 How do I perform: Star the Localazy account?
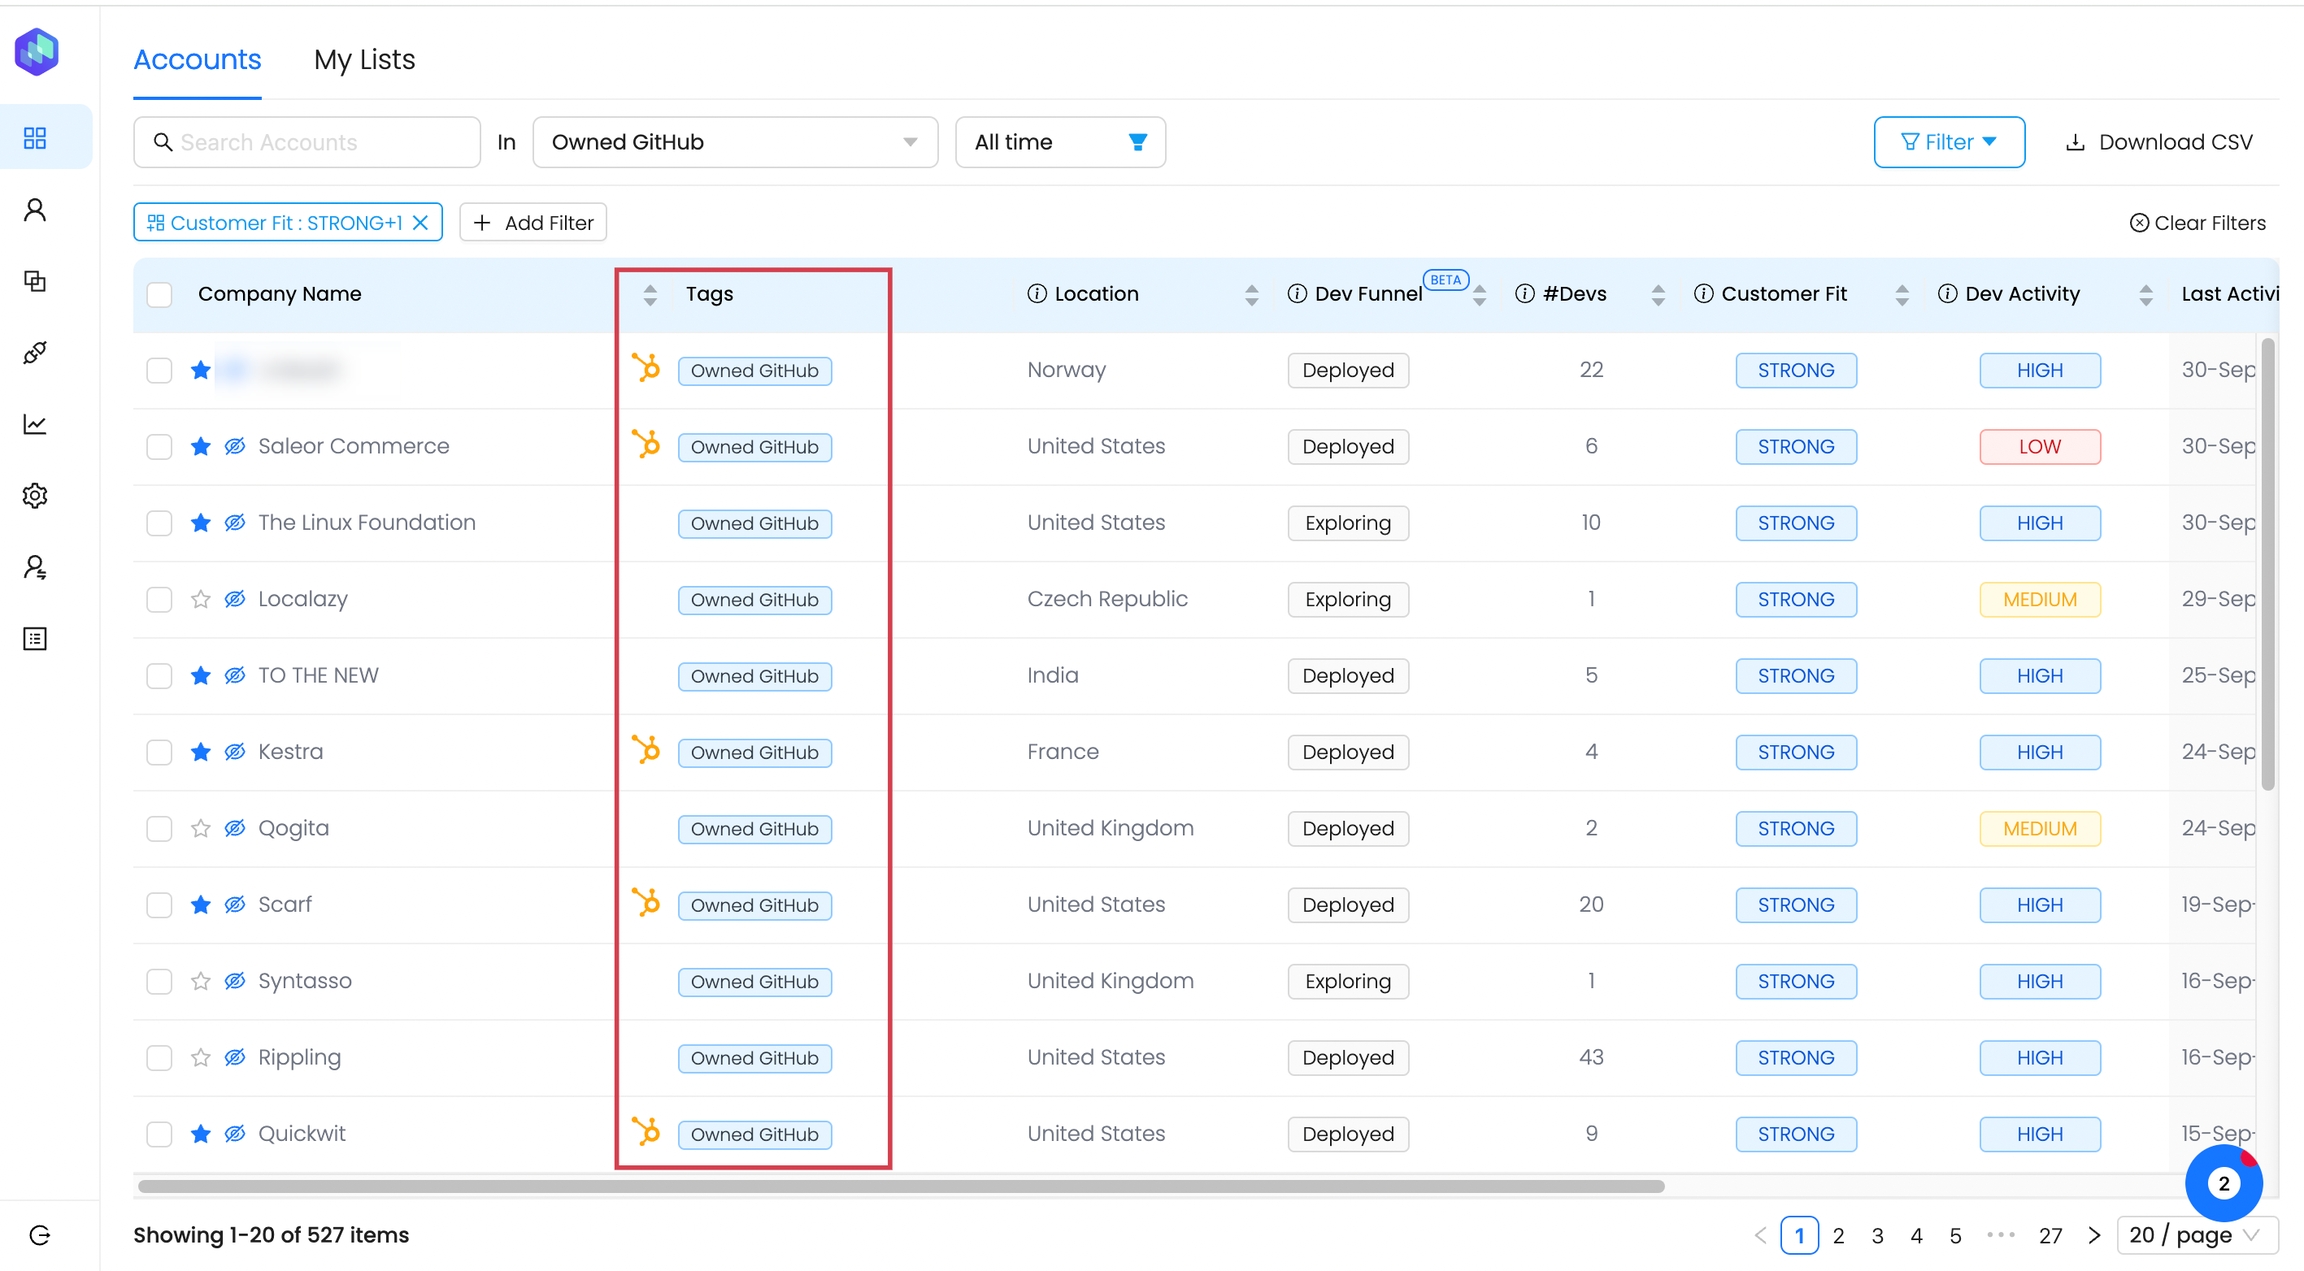click(x=201, y=599)
